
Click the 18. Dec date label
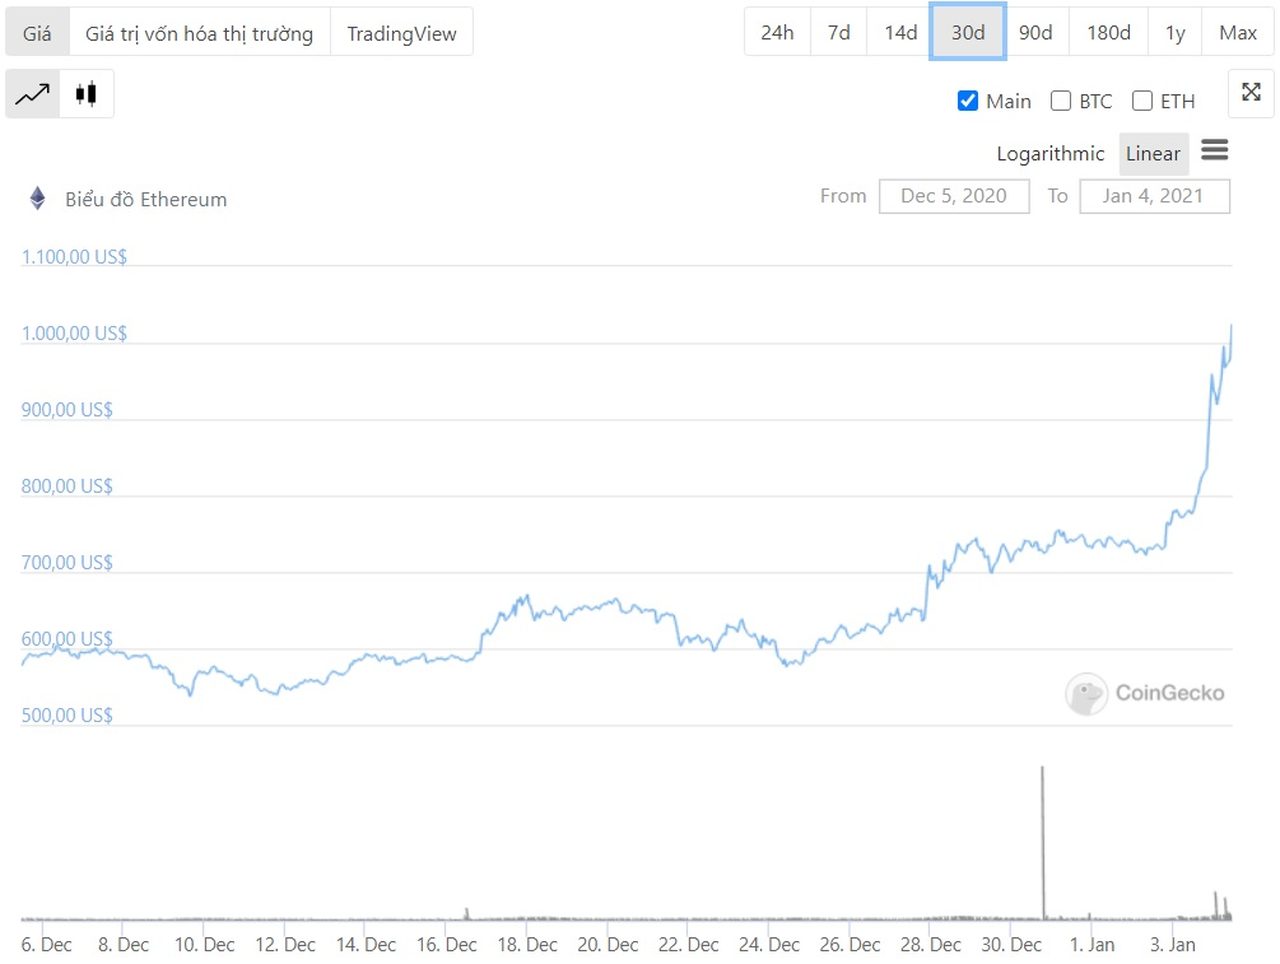(527, 945)
